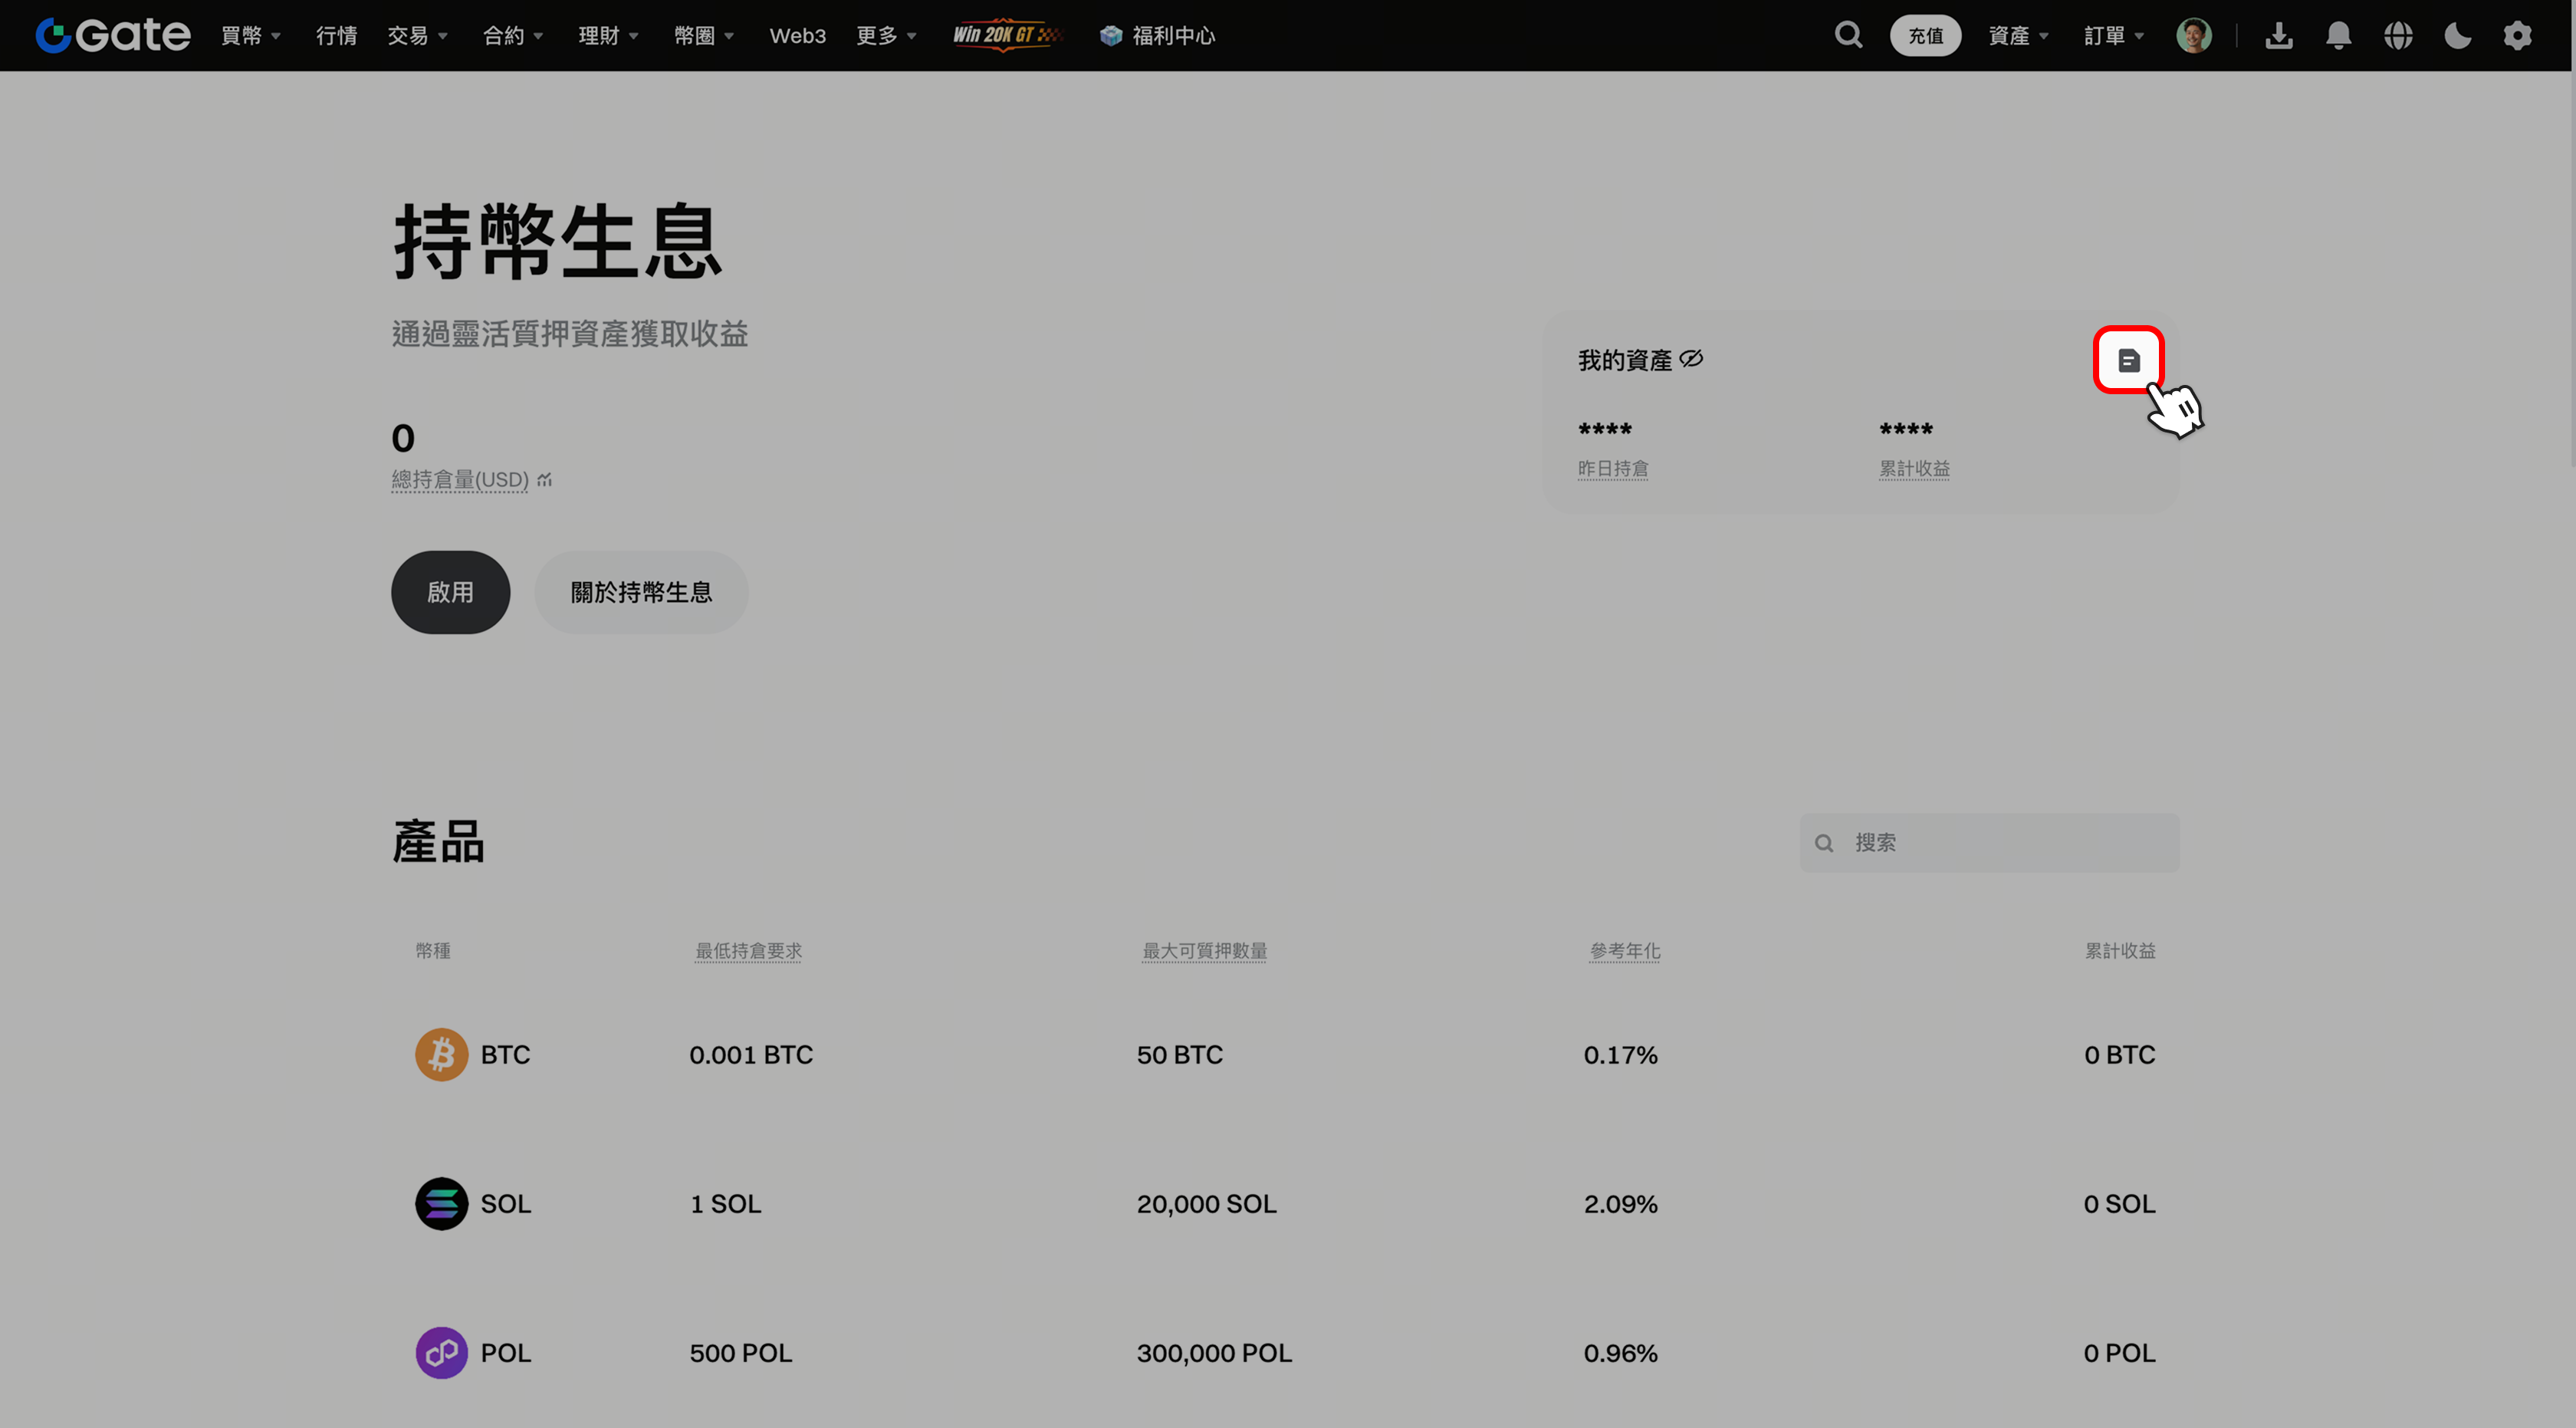Click the search magnifier icon in header
The height and width of the screenshot is (1428, 2576).
1848,35
